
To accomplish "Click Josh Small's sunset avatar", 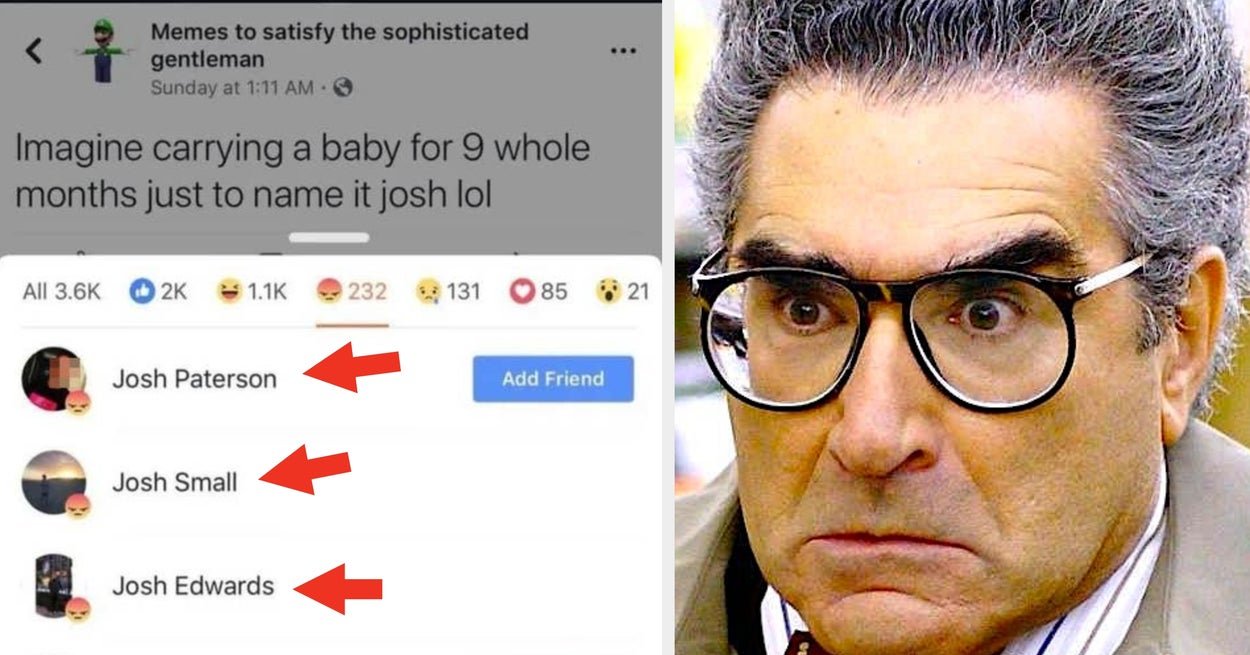I will 53,482.
